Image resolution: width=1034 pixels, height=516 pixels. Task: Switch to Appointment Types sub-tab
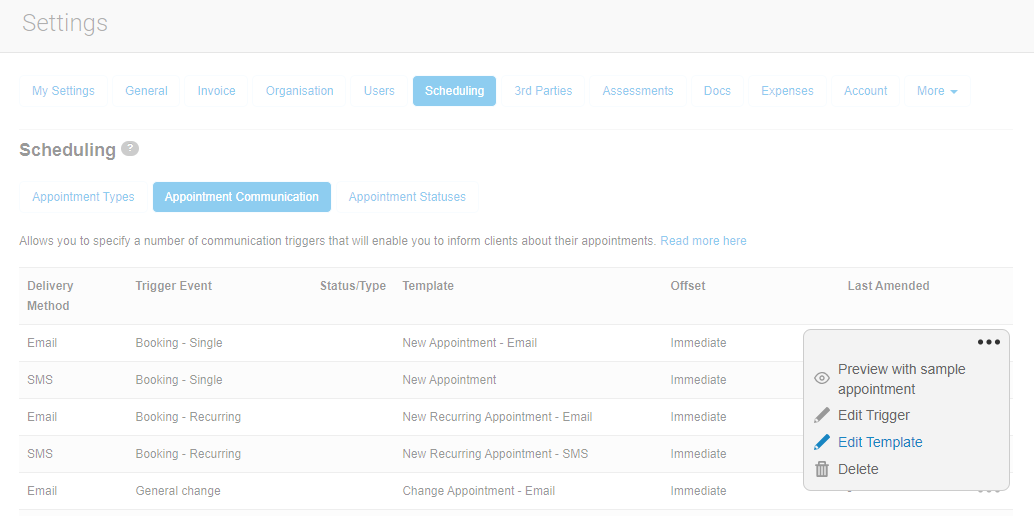[x=83, y=197]
